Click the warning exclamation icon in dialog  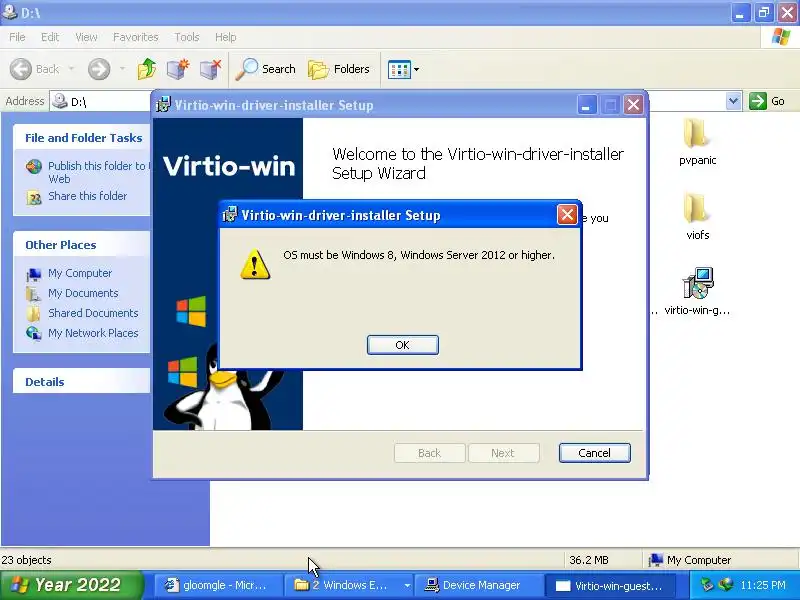pyautogui.click(x=255, y=264)
